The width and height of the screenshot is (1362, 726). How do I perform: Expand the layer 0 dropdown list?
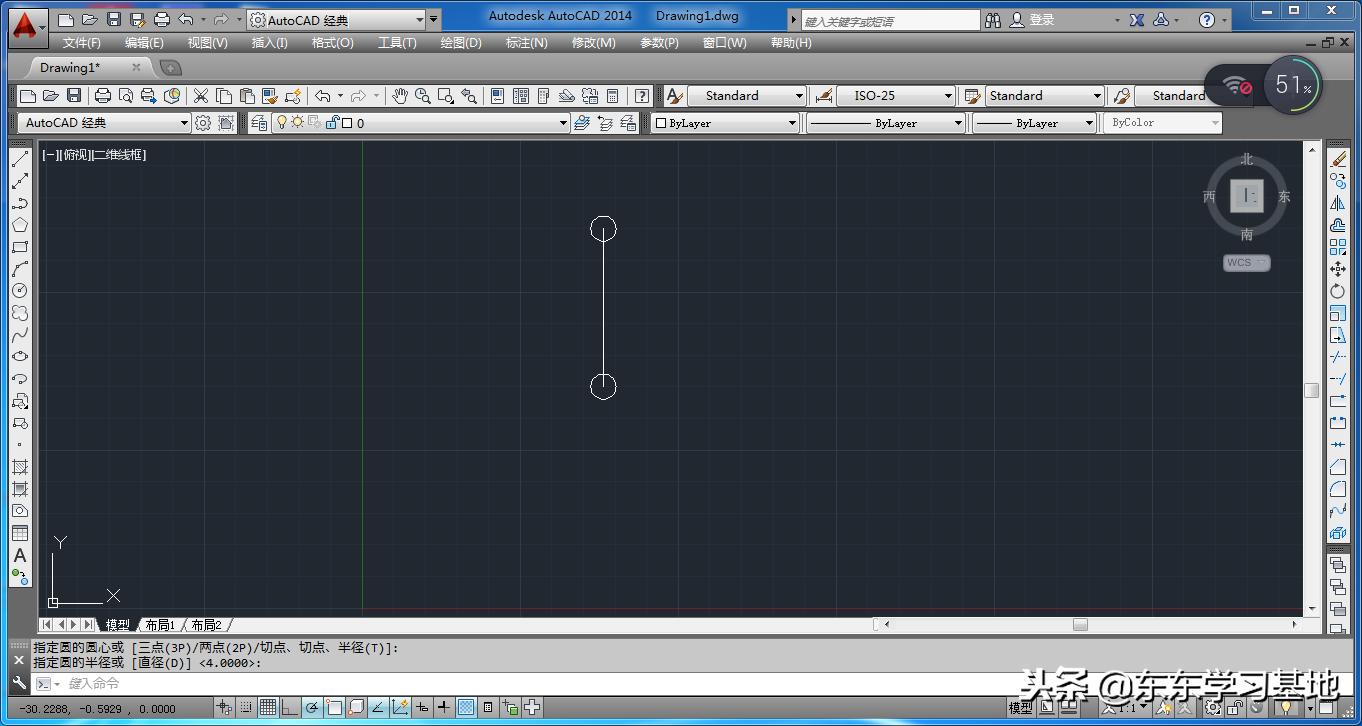[x=563, y=123]
